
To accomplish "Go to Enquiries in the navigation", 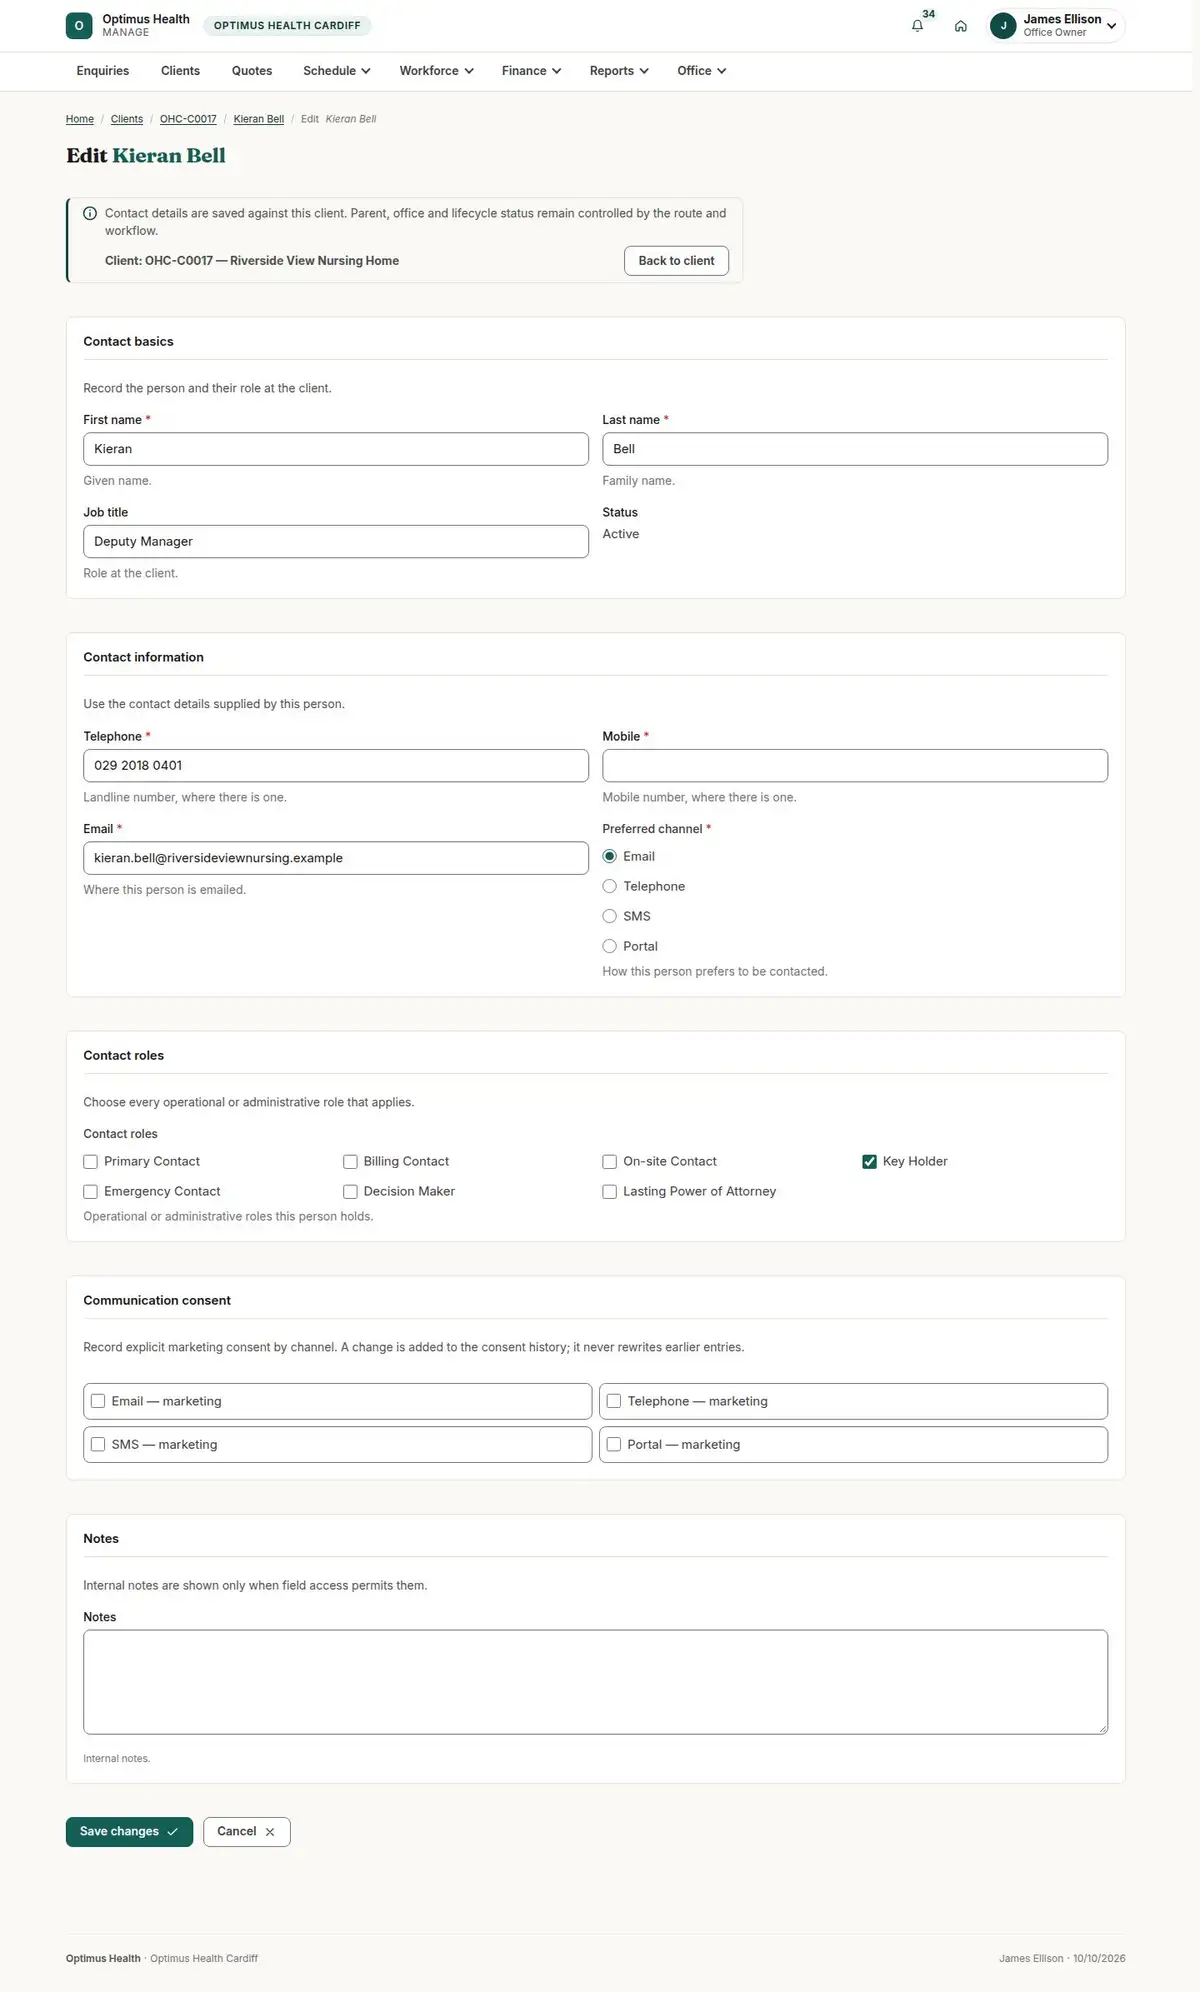I will (103, 71).
